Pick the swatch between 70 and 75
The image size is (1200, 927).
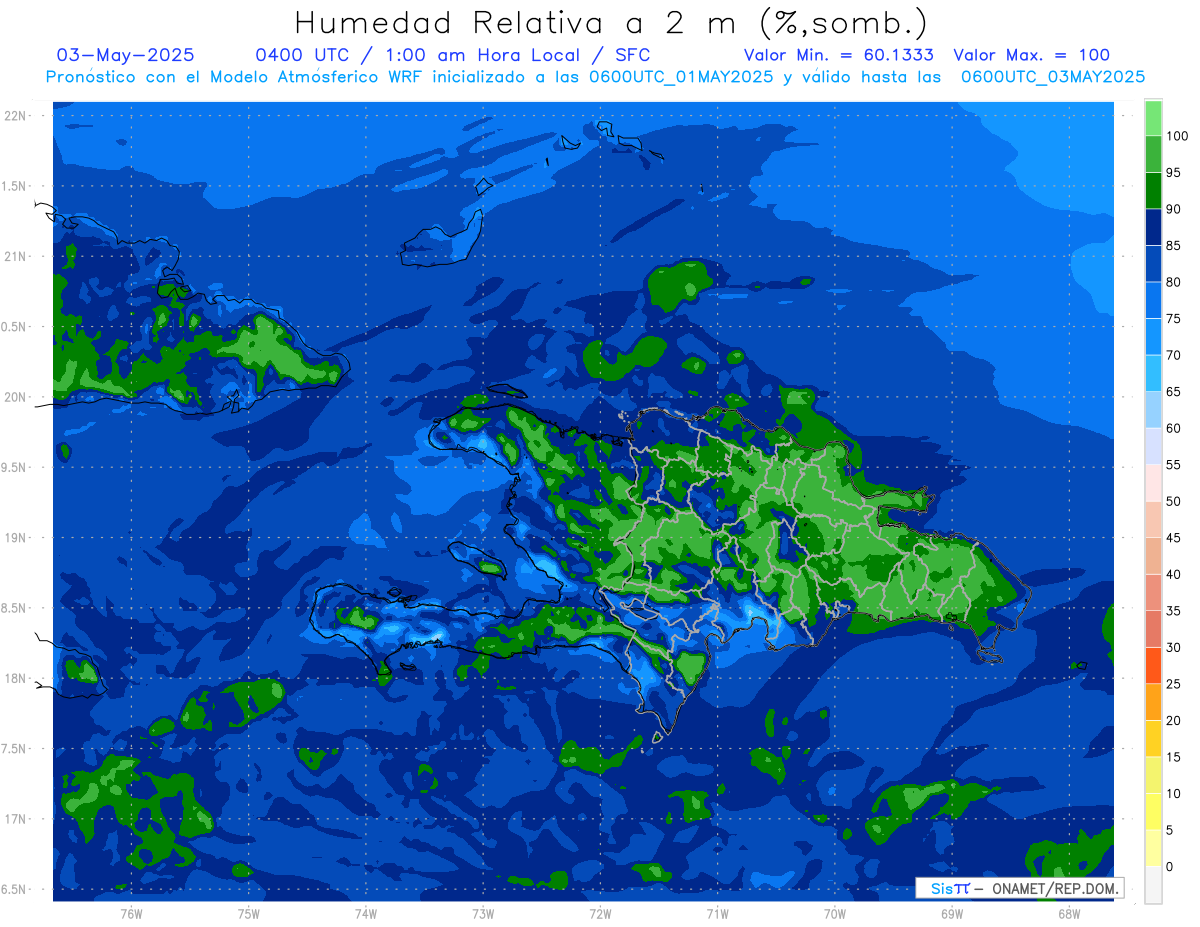[x=1153, y=336]
